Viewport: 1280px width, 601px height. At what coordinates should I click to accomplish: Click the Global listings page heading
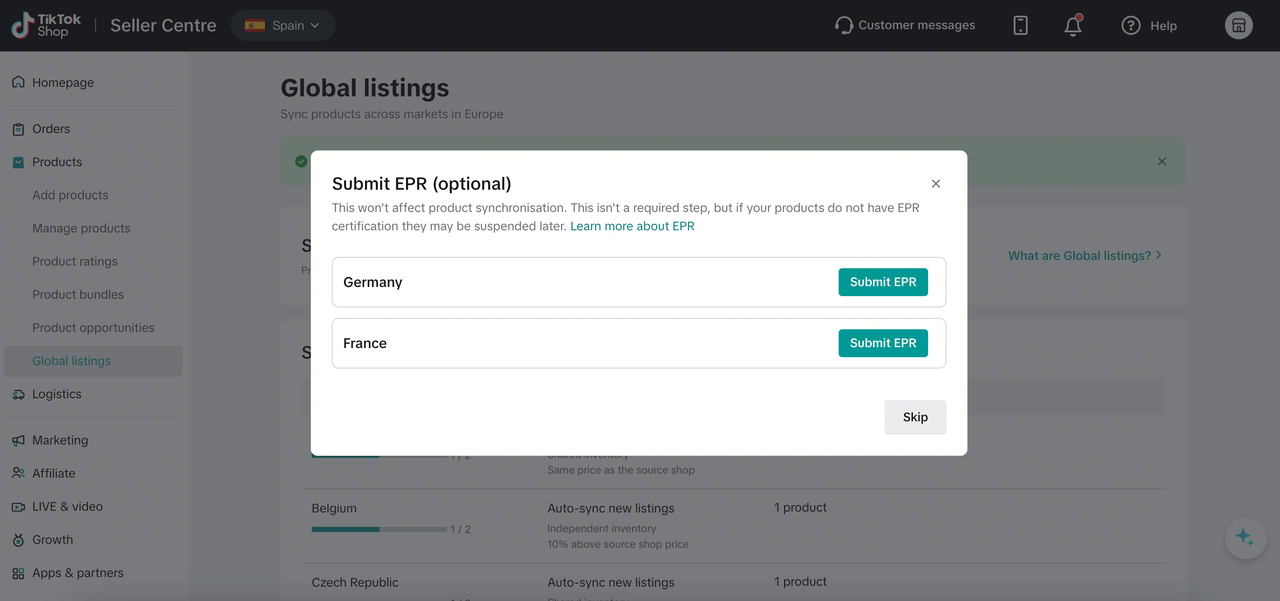pyautogui.click(x=365, y=88)
